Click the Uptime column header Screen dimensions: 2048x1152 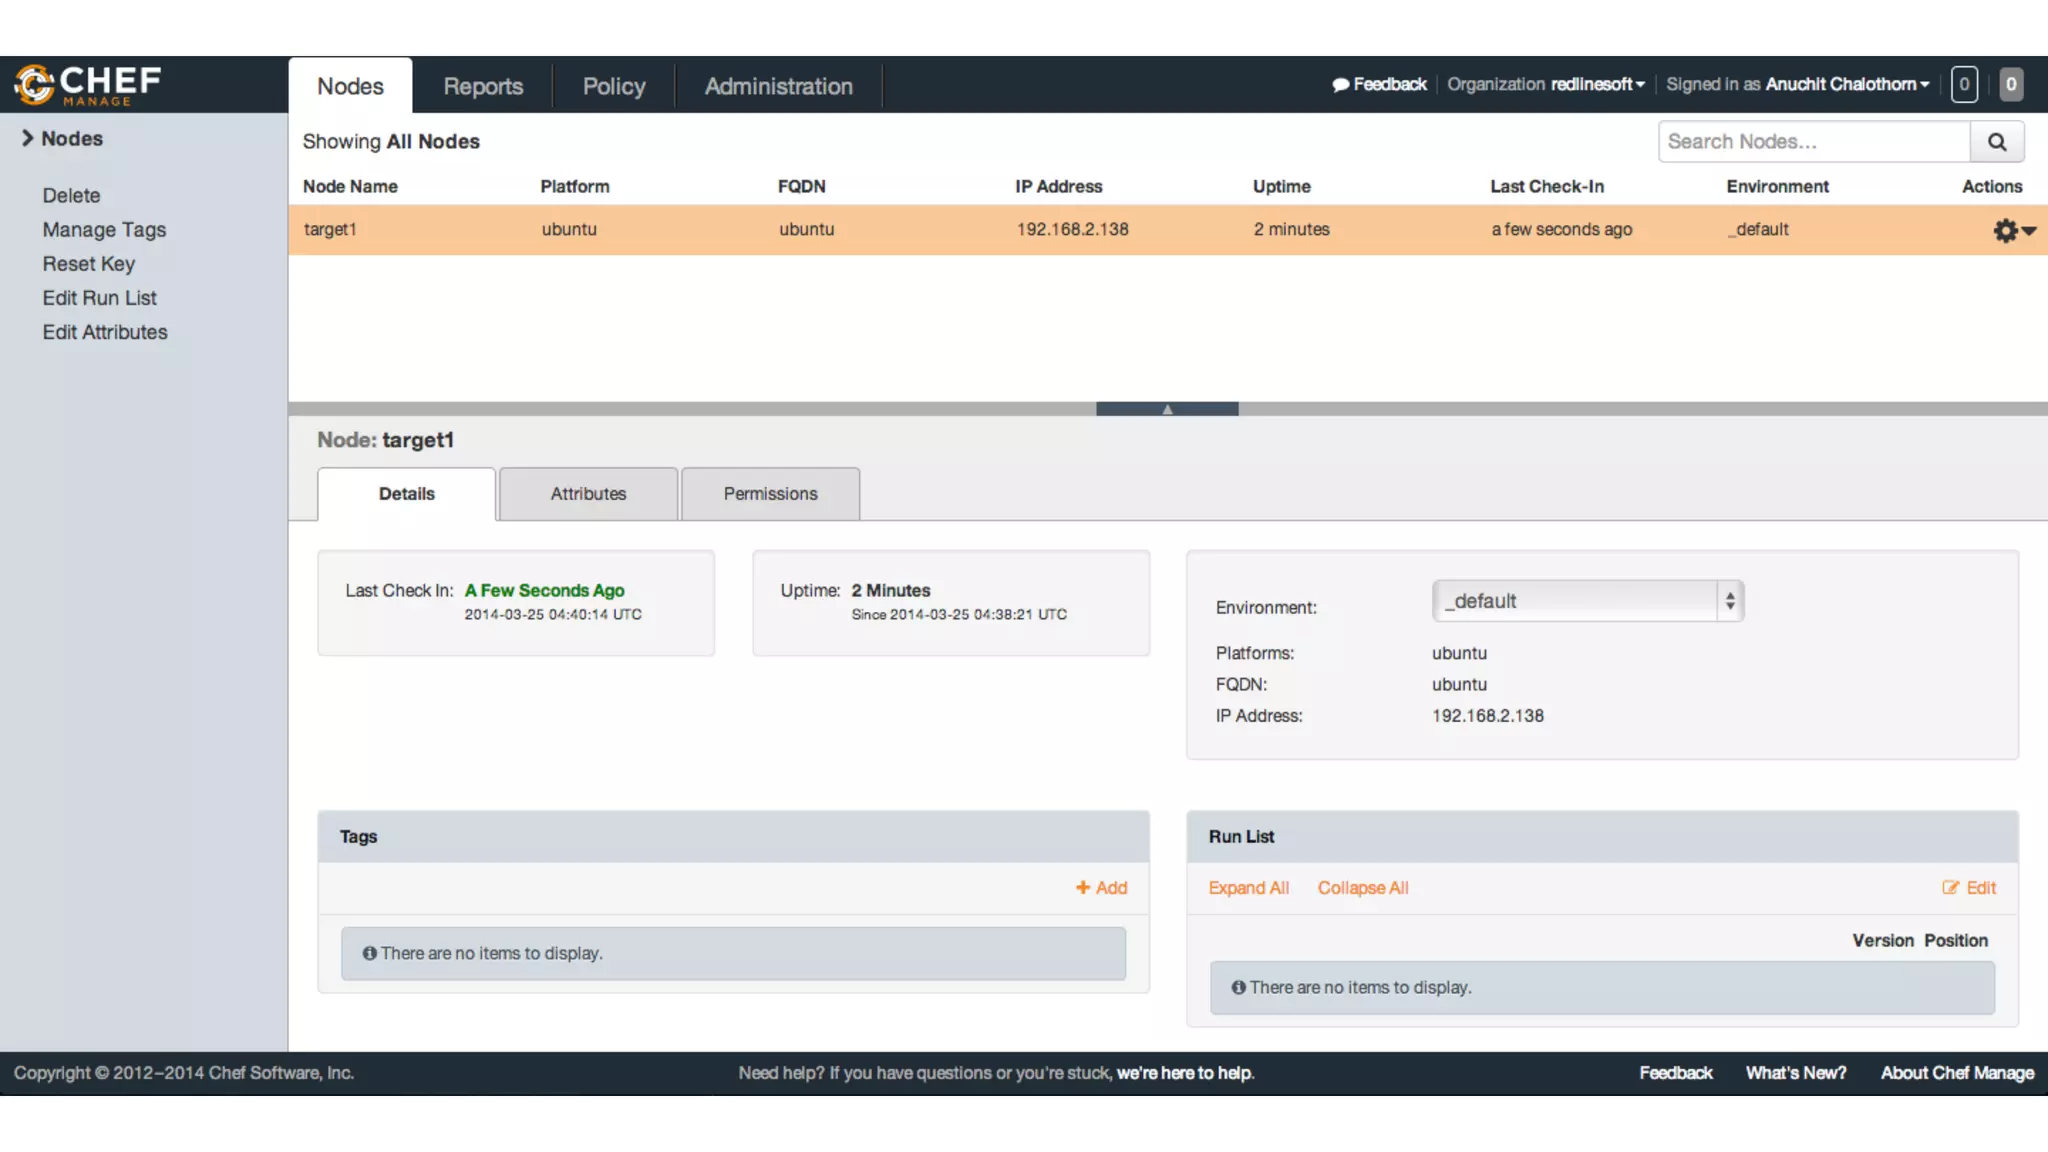1282,186
